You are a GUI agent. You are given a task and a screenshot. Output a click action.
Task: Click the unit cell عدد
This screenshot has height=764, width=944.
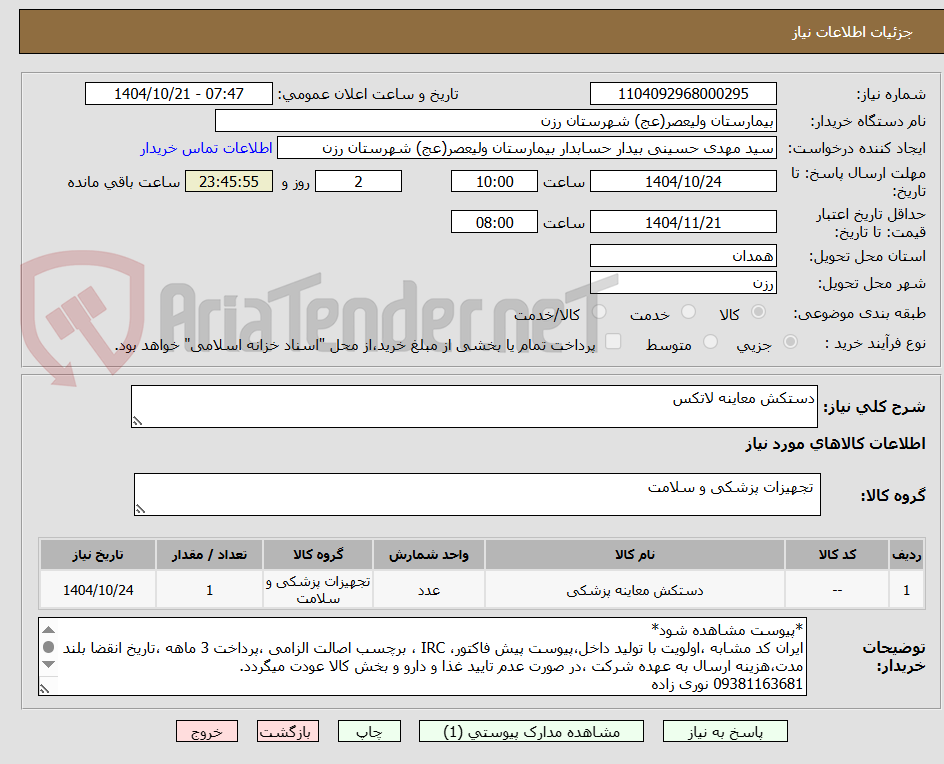429,590
